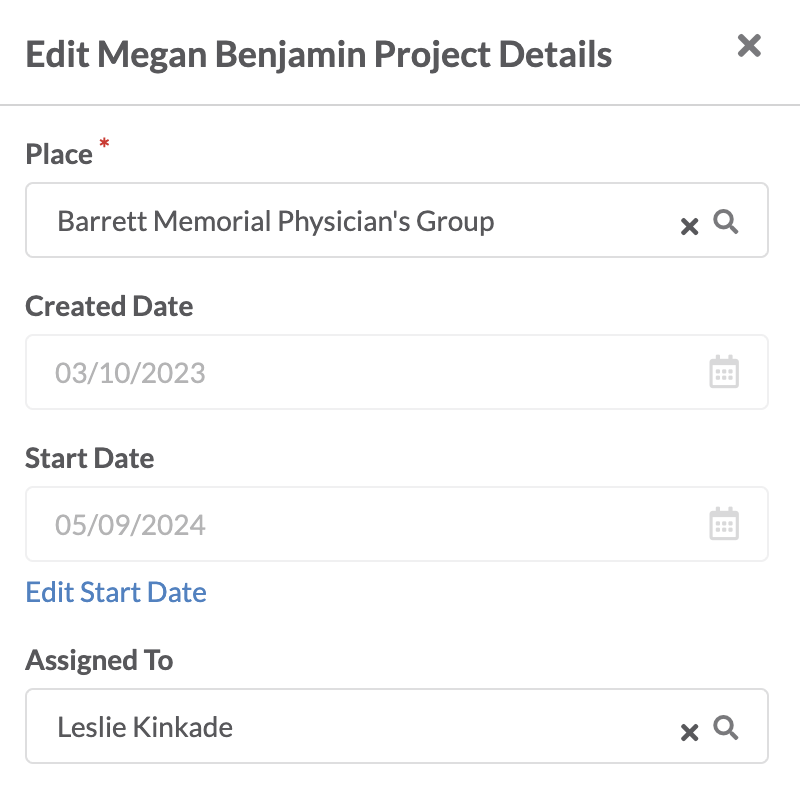Select the Leslie Kinkade name text

tap(145, 727)
